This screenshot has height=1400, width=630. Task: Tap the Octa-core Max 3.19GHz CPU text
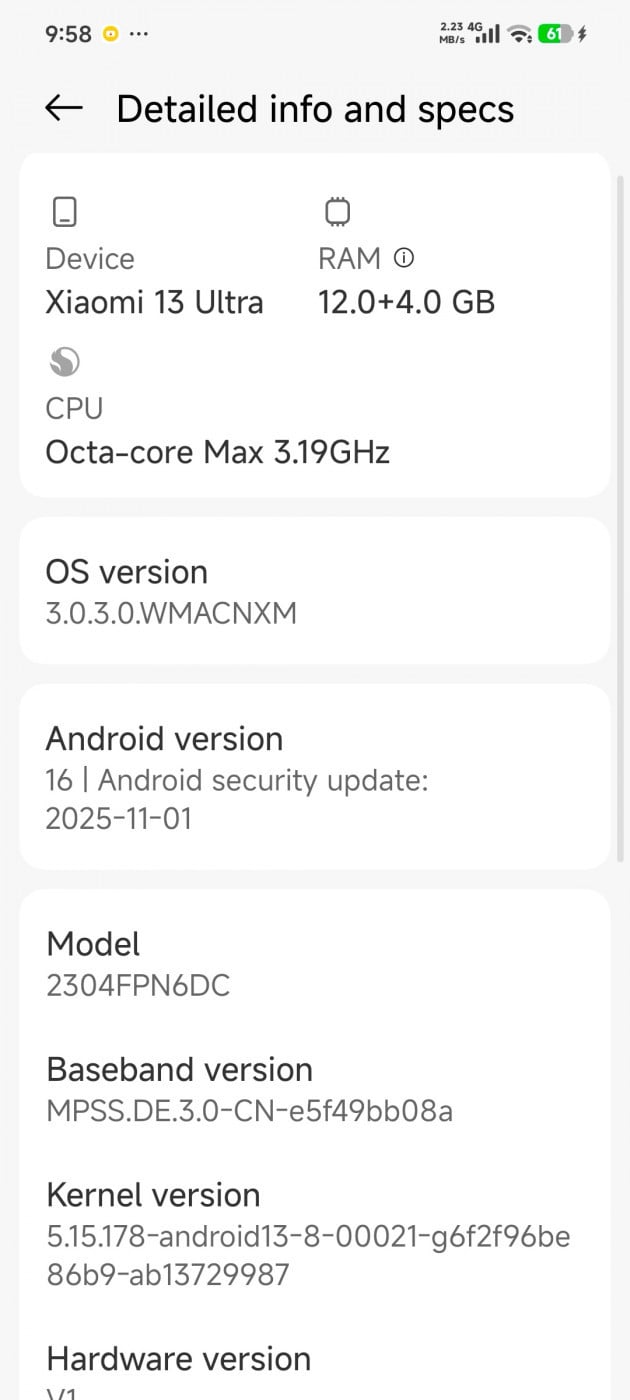click(x=217, y=452)
